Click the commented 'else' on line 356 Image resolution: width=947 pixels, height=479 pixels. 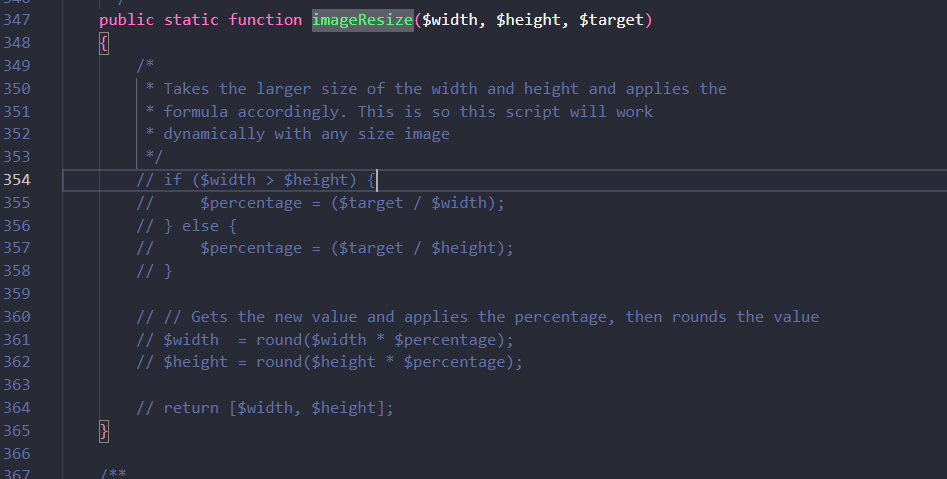click(x=200, y=226)
